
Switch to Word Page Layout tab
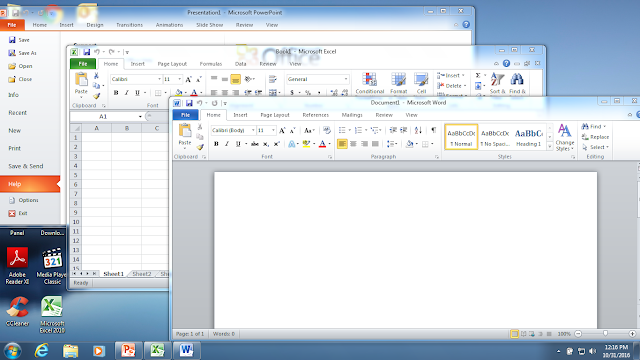(x=275, y=115)
